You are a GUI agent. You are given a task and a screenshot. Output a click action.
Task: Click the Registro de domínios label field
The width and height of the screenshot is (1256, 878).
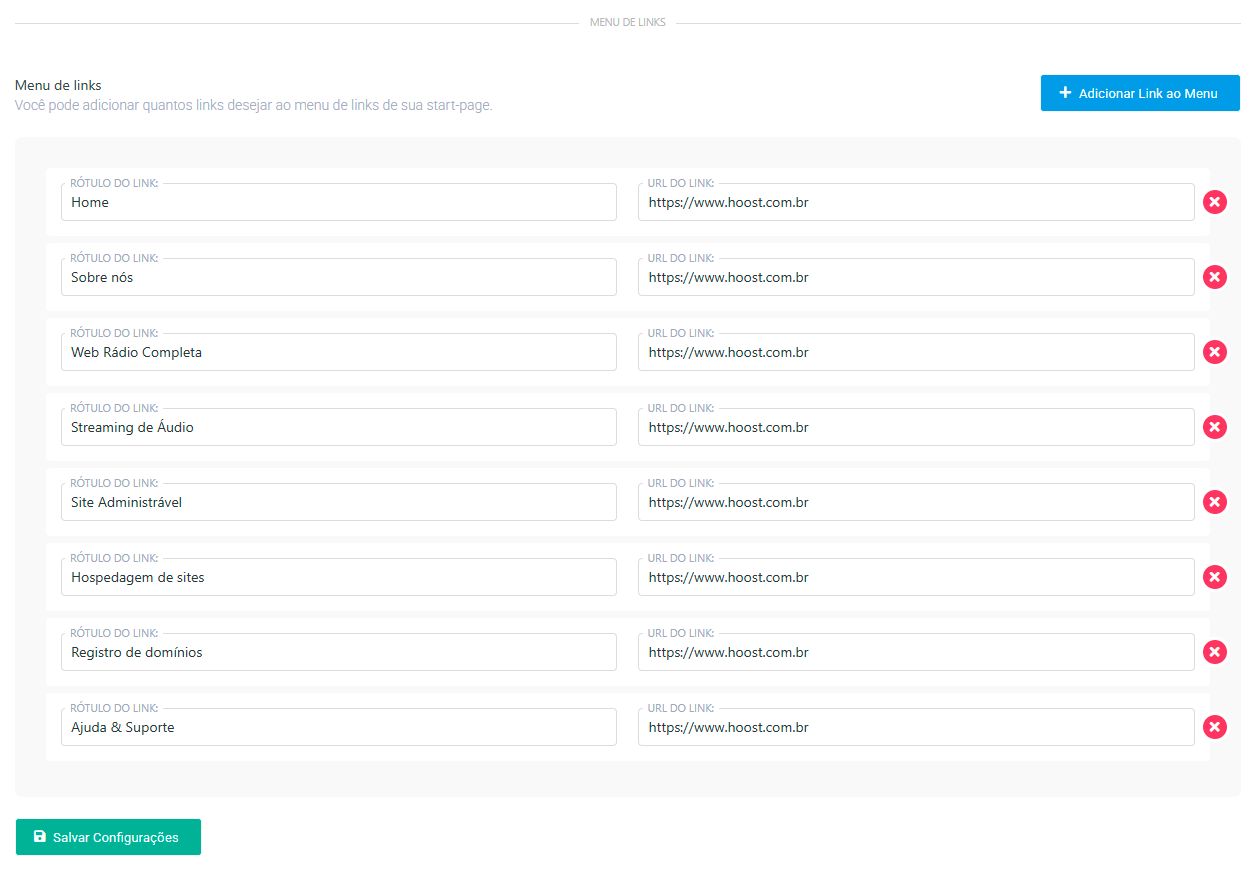(x=338, y=652)
